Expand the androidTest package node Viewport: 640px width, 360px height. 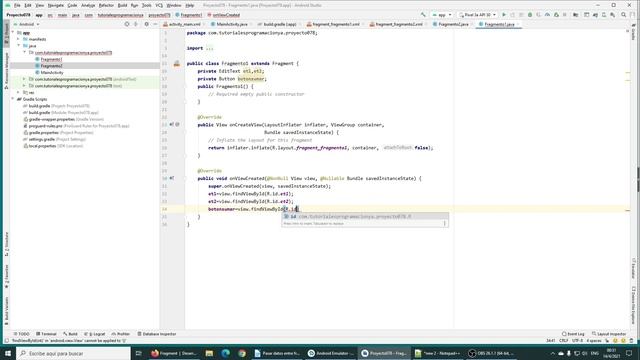coord(24,79)
